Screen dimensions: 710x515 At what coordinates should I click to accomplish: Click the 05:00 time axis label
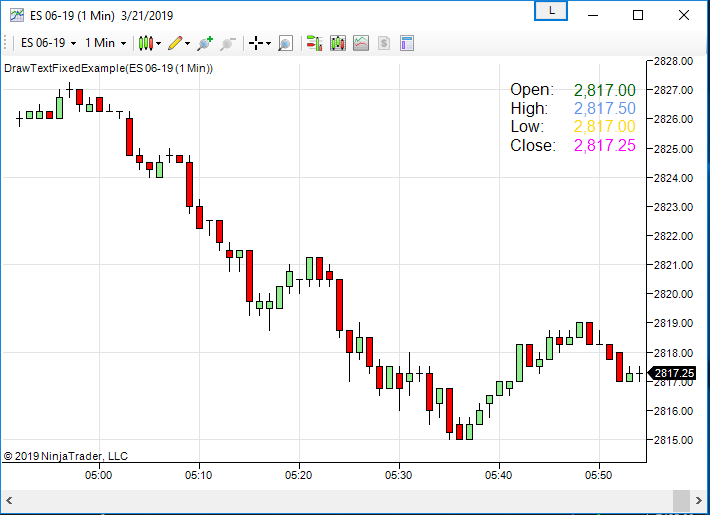tap(99, 475)
